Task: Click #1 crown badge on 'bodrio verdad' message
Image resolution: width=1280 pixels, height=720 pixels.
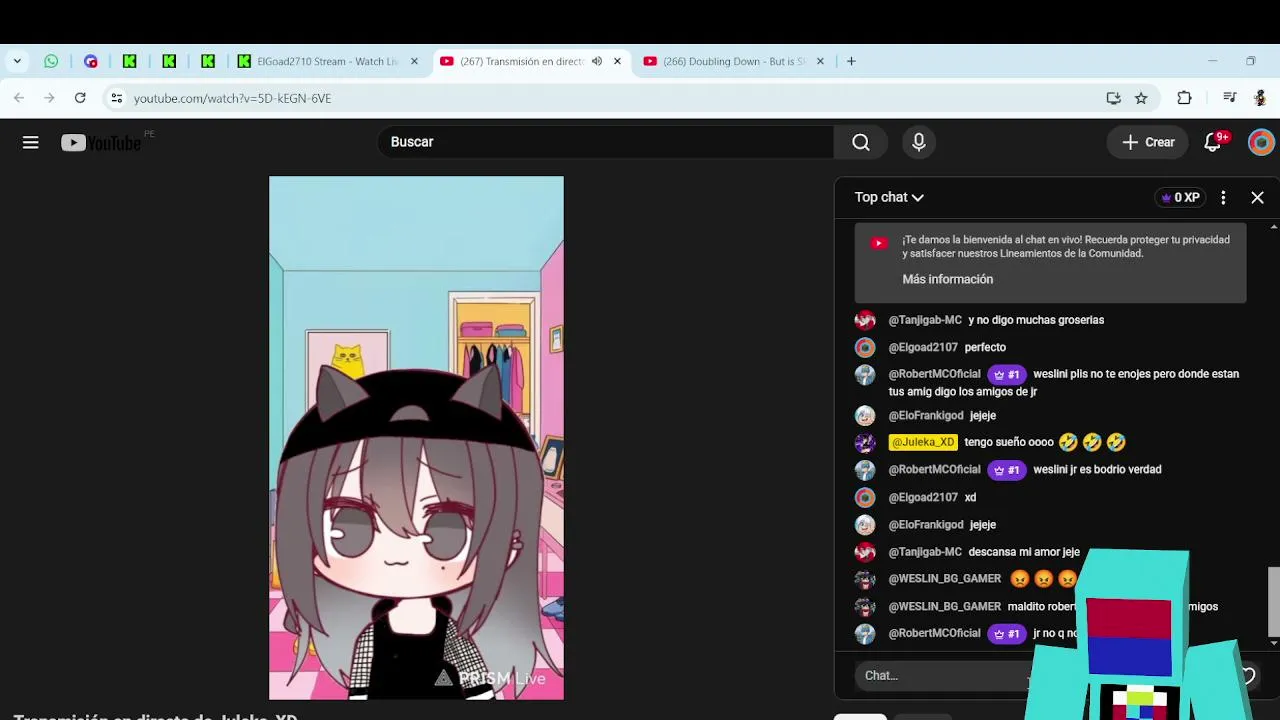Action: [x=1007, y=470]
